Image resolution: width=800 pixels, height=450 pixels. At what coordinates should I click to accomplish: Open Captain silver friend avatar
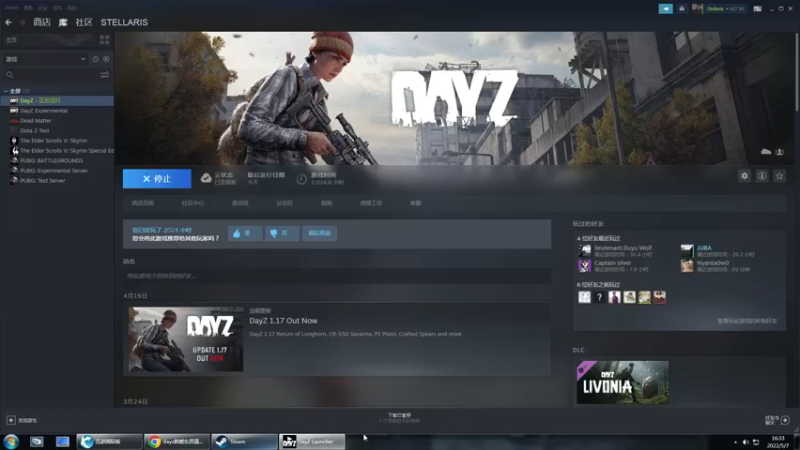585,265
